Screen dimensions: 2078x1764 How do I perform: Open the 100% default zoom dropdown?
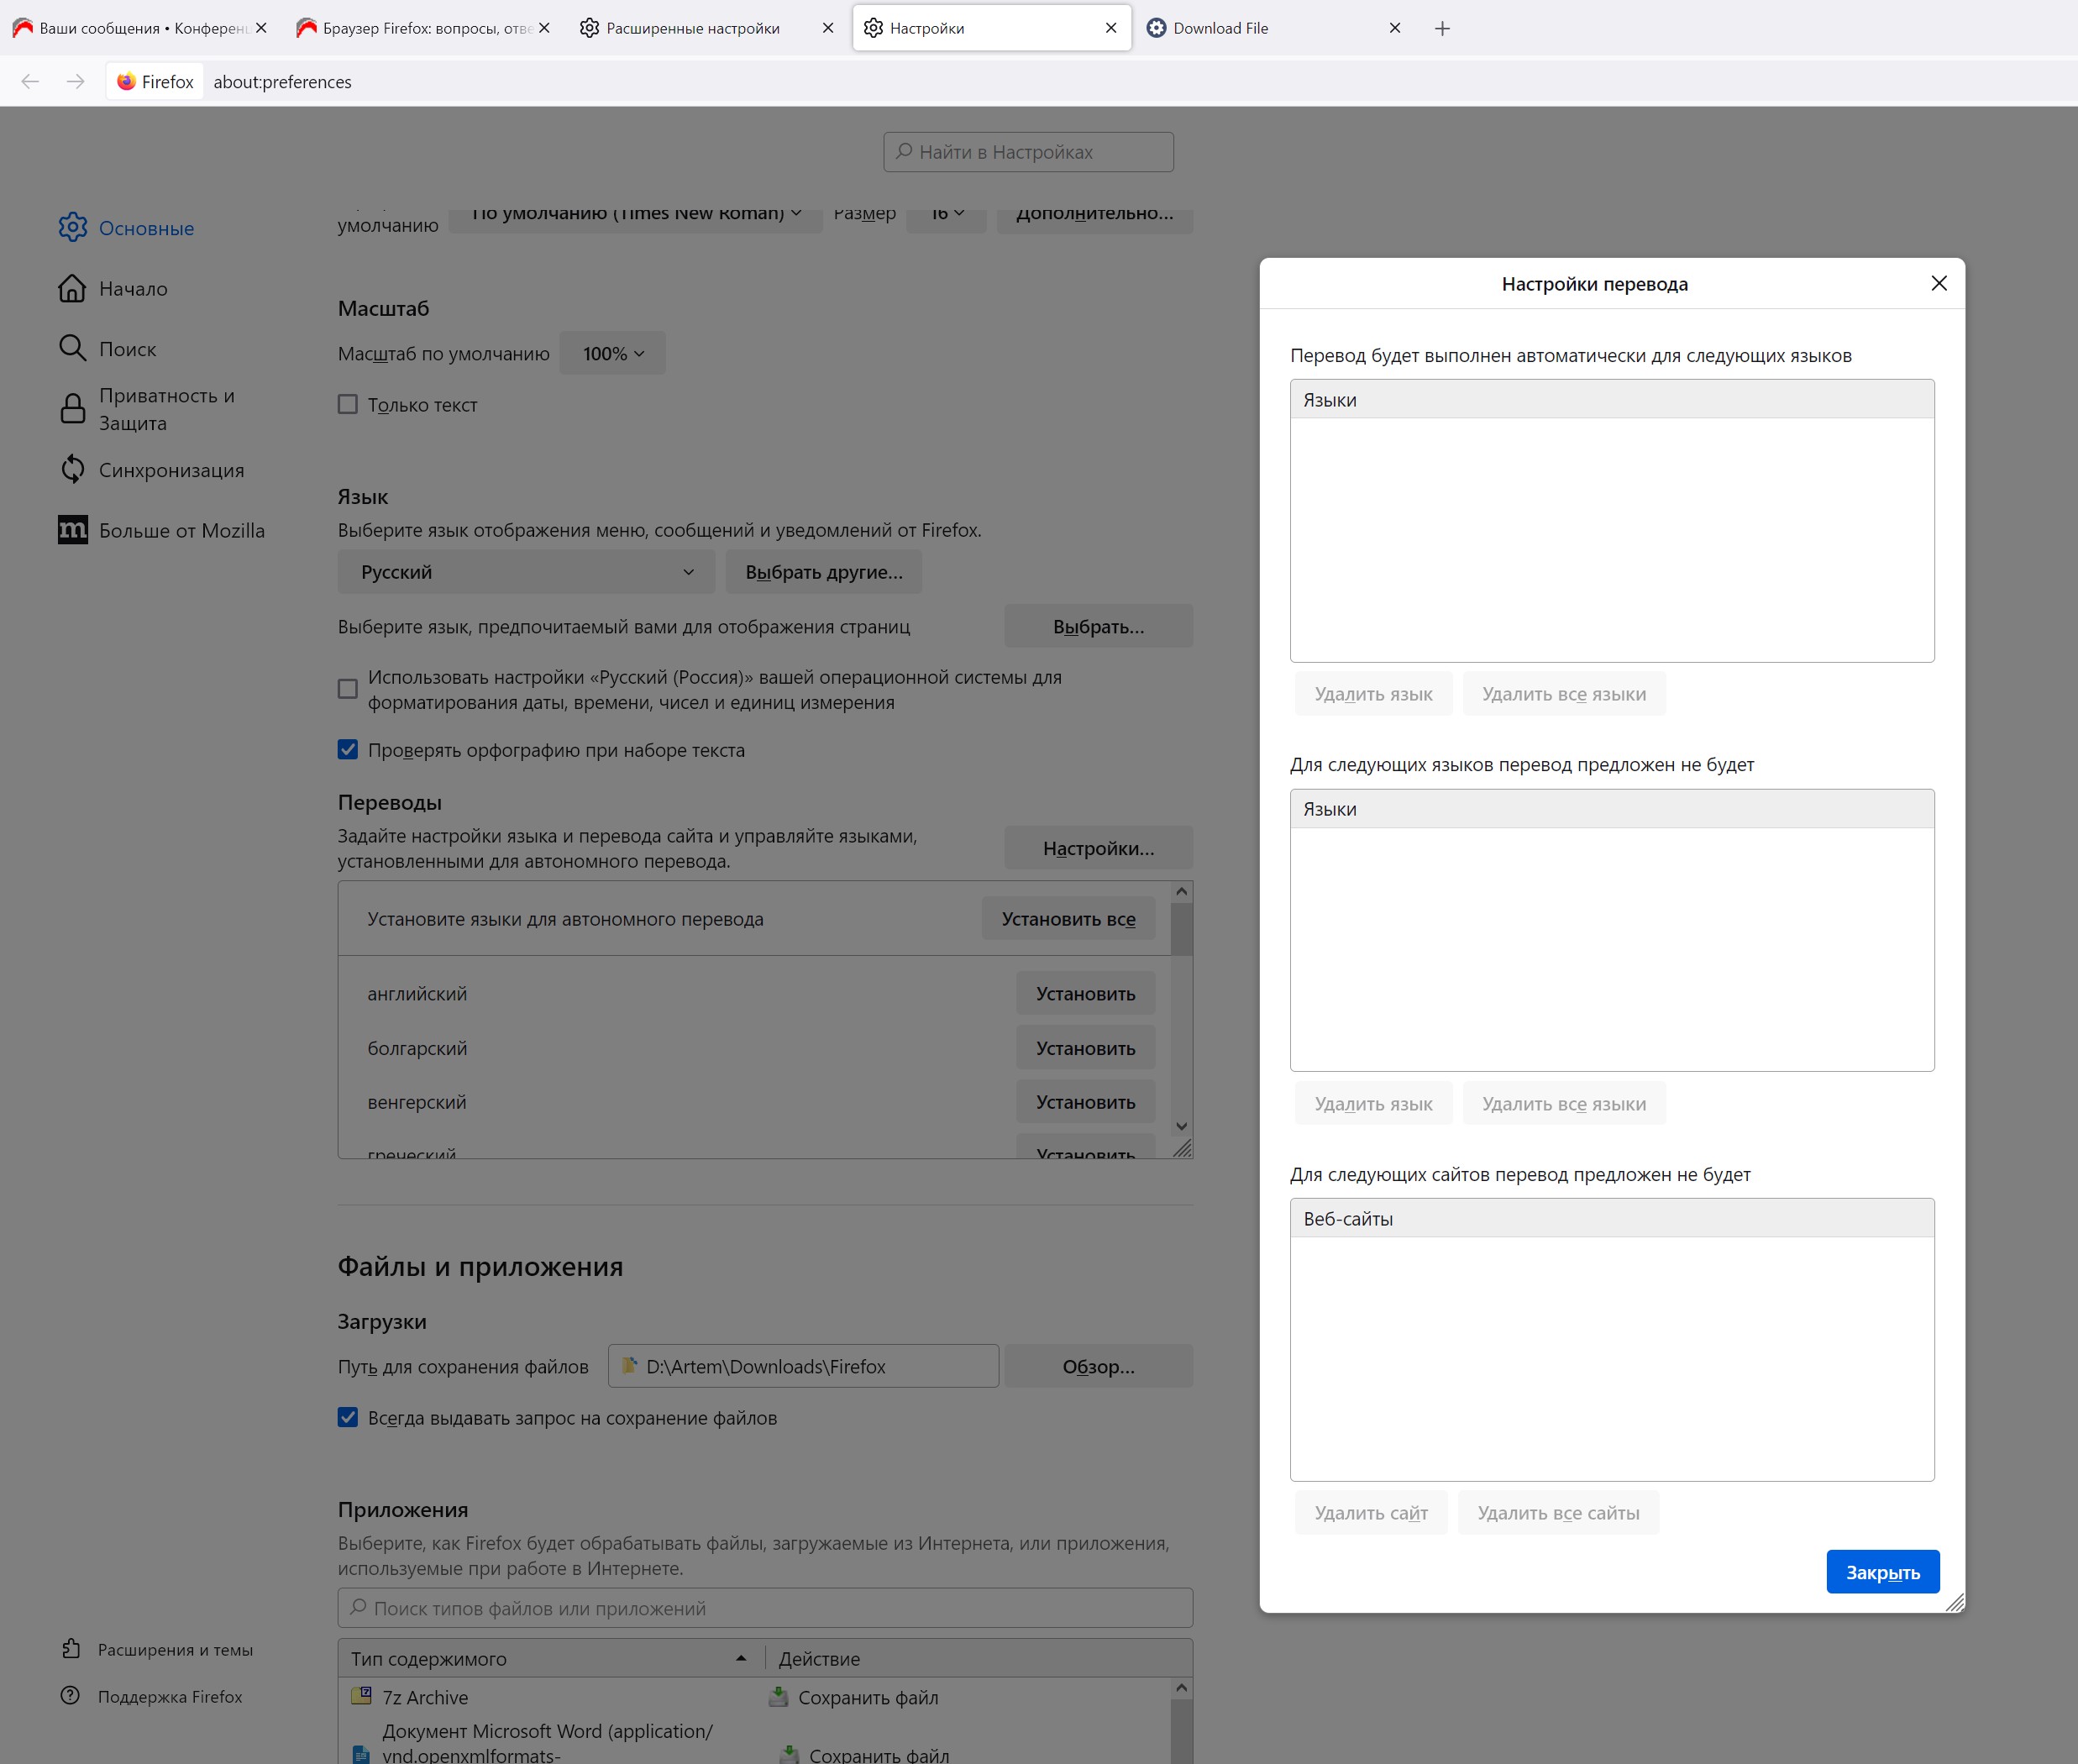612,353
